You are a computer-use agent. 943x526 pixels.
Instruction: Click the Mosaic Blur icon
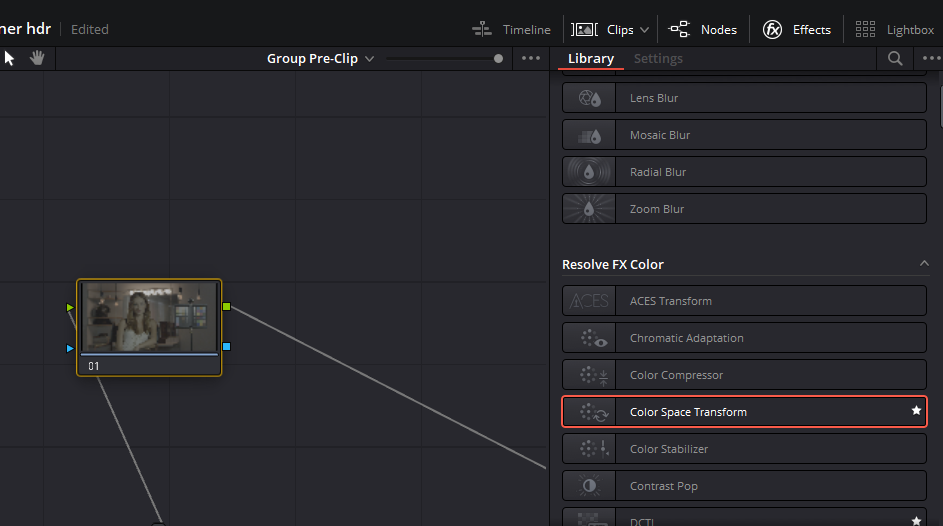[589, 135]
